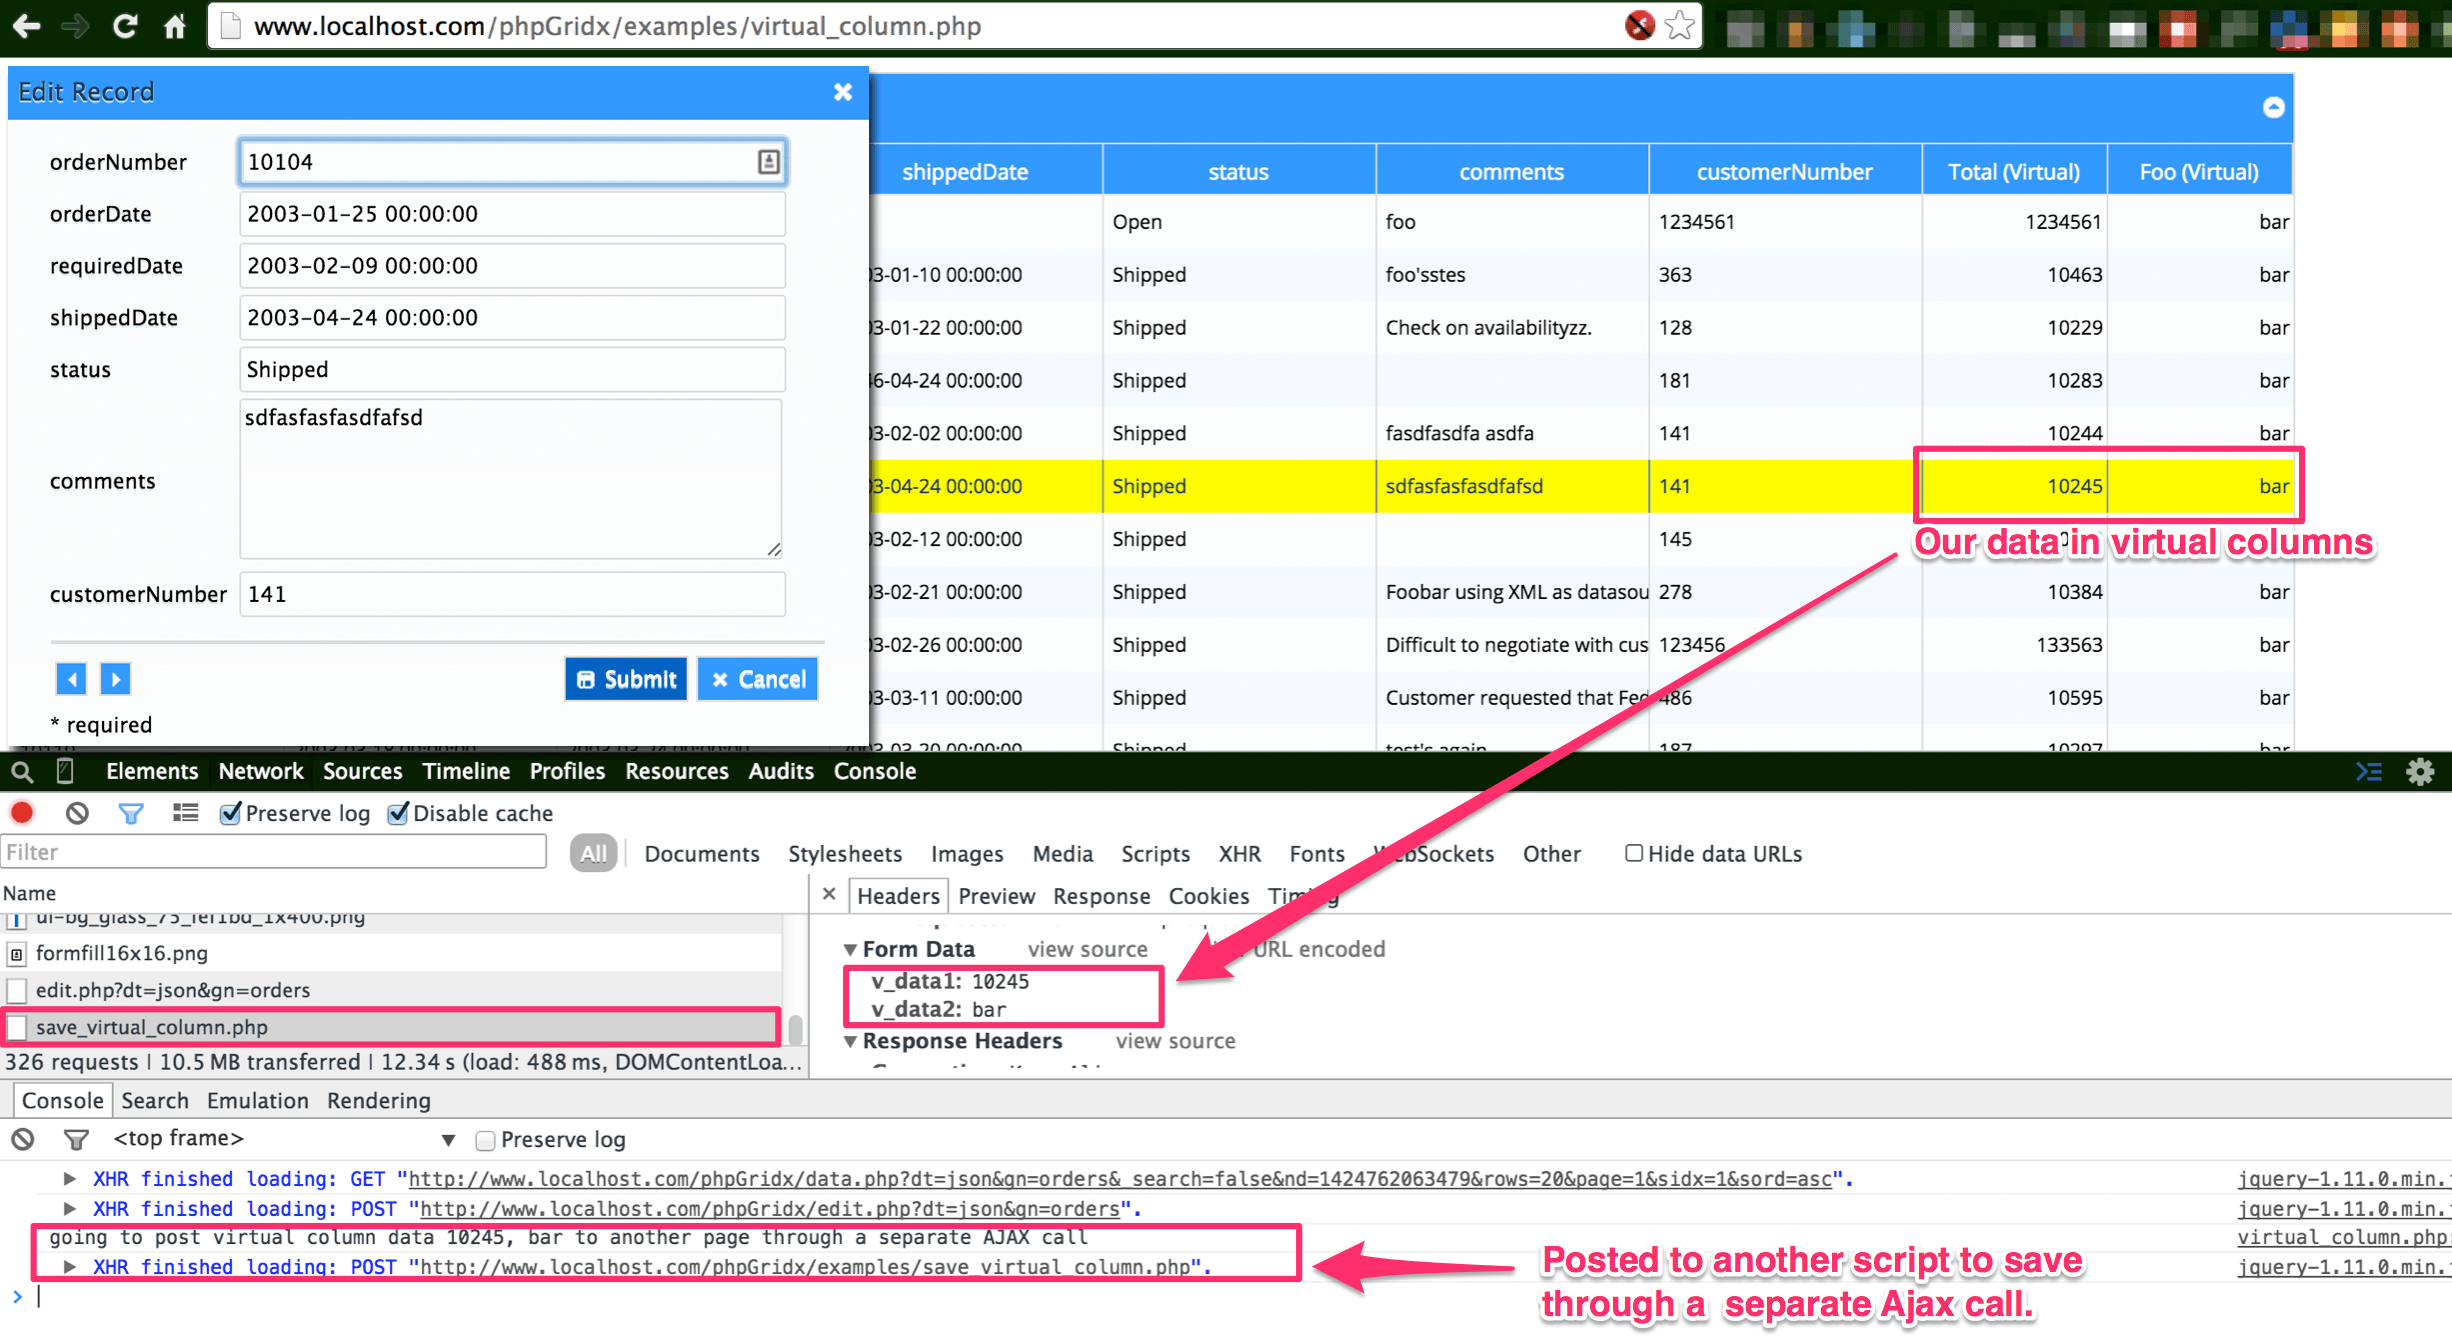
Task: Click the browser forward arrow
Action: click(75, 26)
